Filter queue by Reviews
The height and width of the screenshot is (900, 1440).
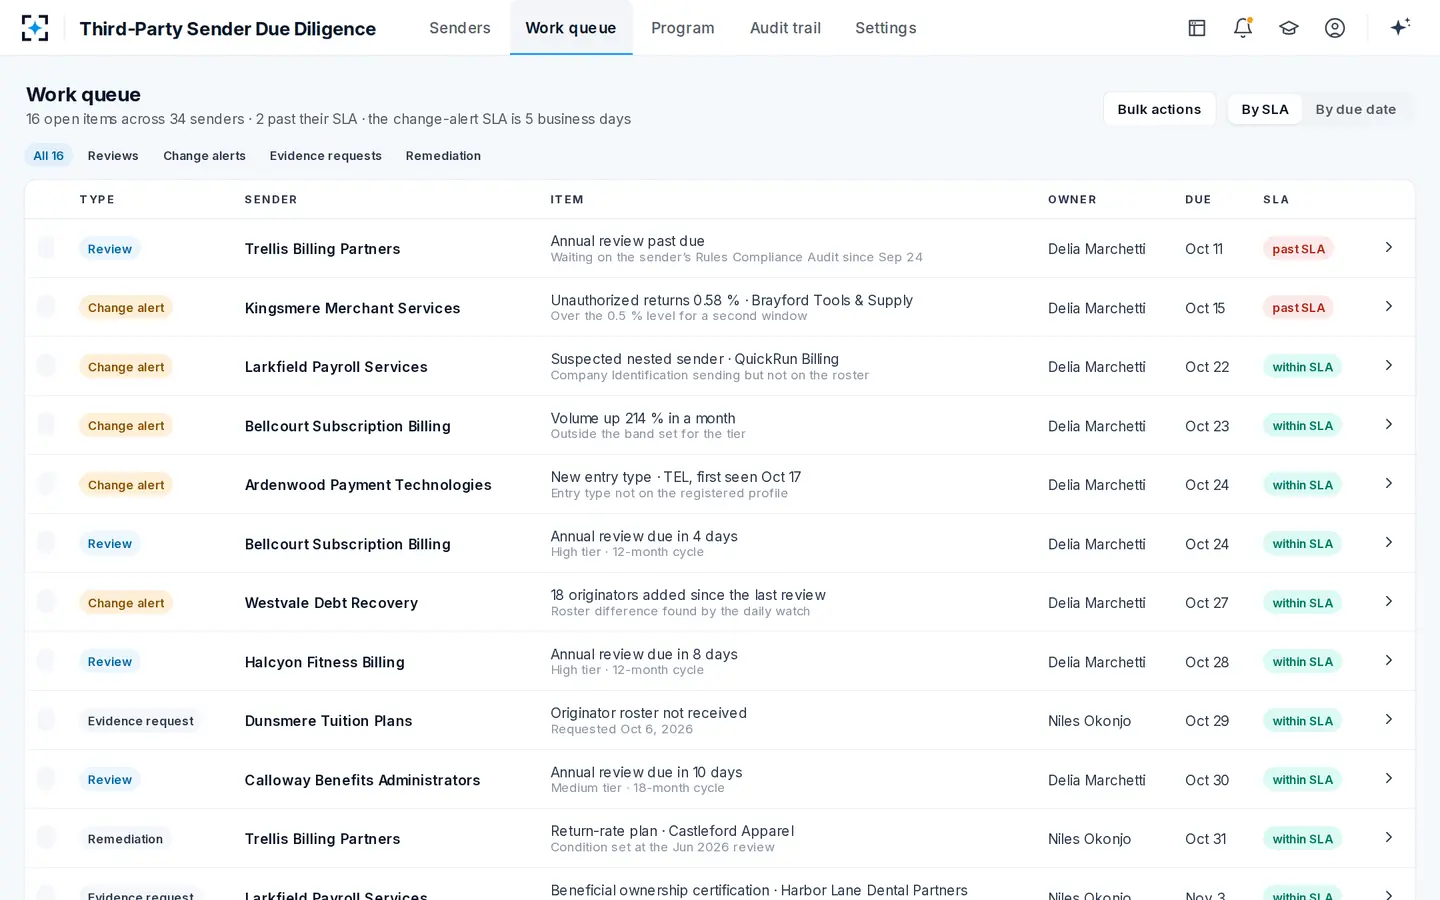[x=113, y=156]
